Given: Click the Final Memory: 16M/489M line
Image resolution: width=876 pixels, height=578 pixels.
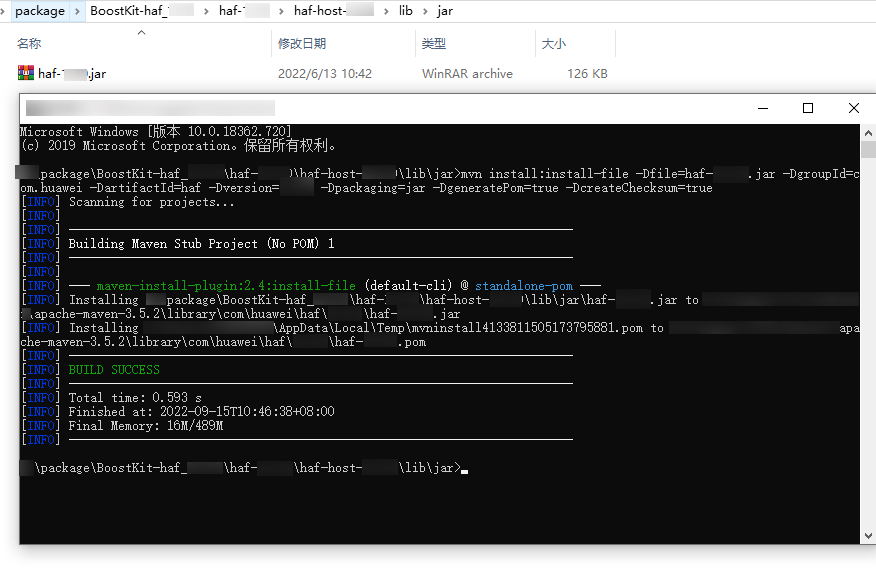Looking at the screenshot, I should [x=145, y=426].
